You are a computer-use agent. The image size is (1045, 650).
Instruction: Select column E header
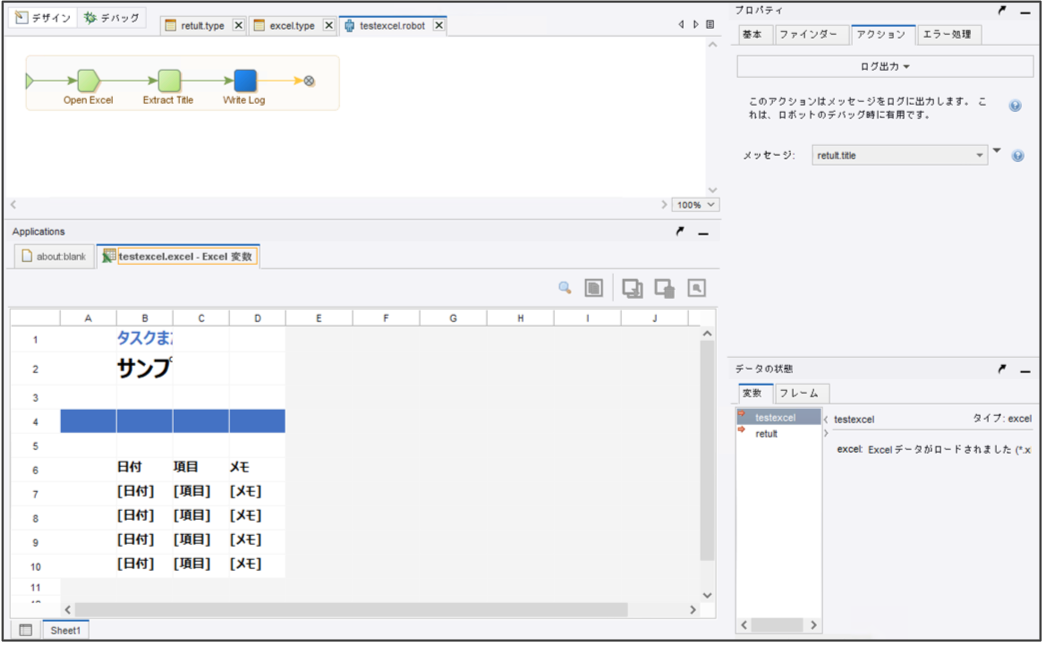(x=319, y=318)
